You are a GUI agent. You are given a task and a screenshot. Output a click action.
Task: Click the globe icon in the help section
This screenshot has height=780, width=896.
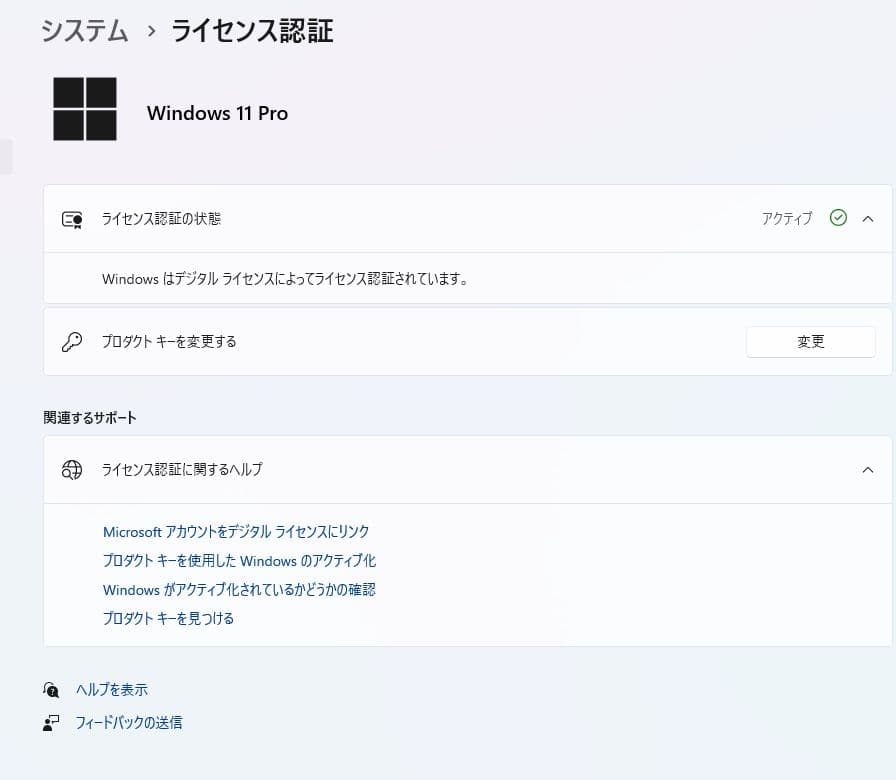pyautogui.click(x=71, y=470)
